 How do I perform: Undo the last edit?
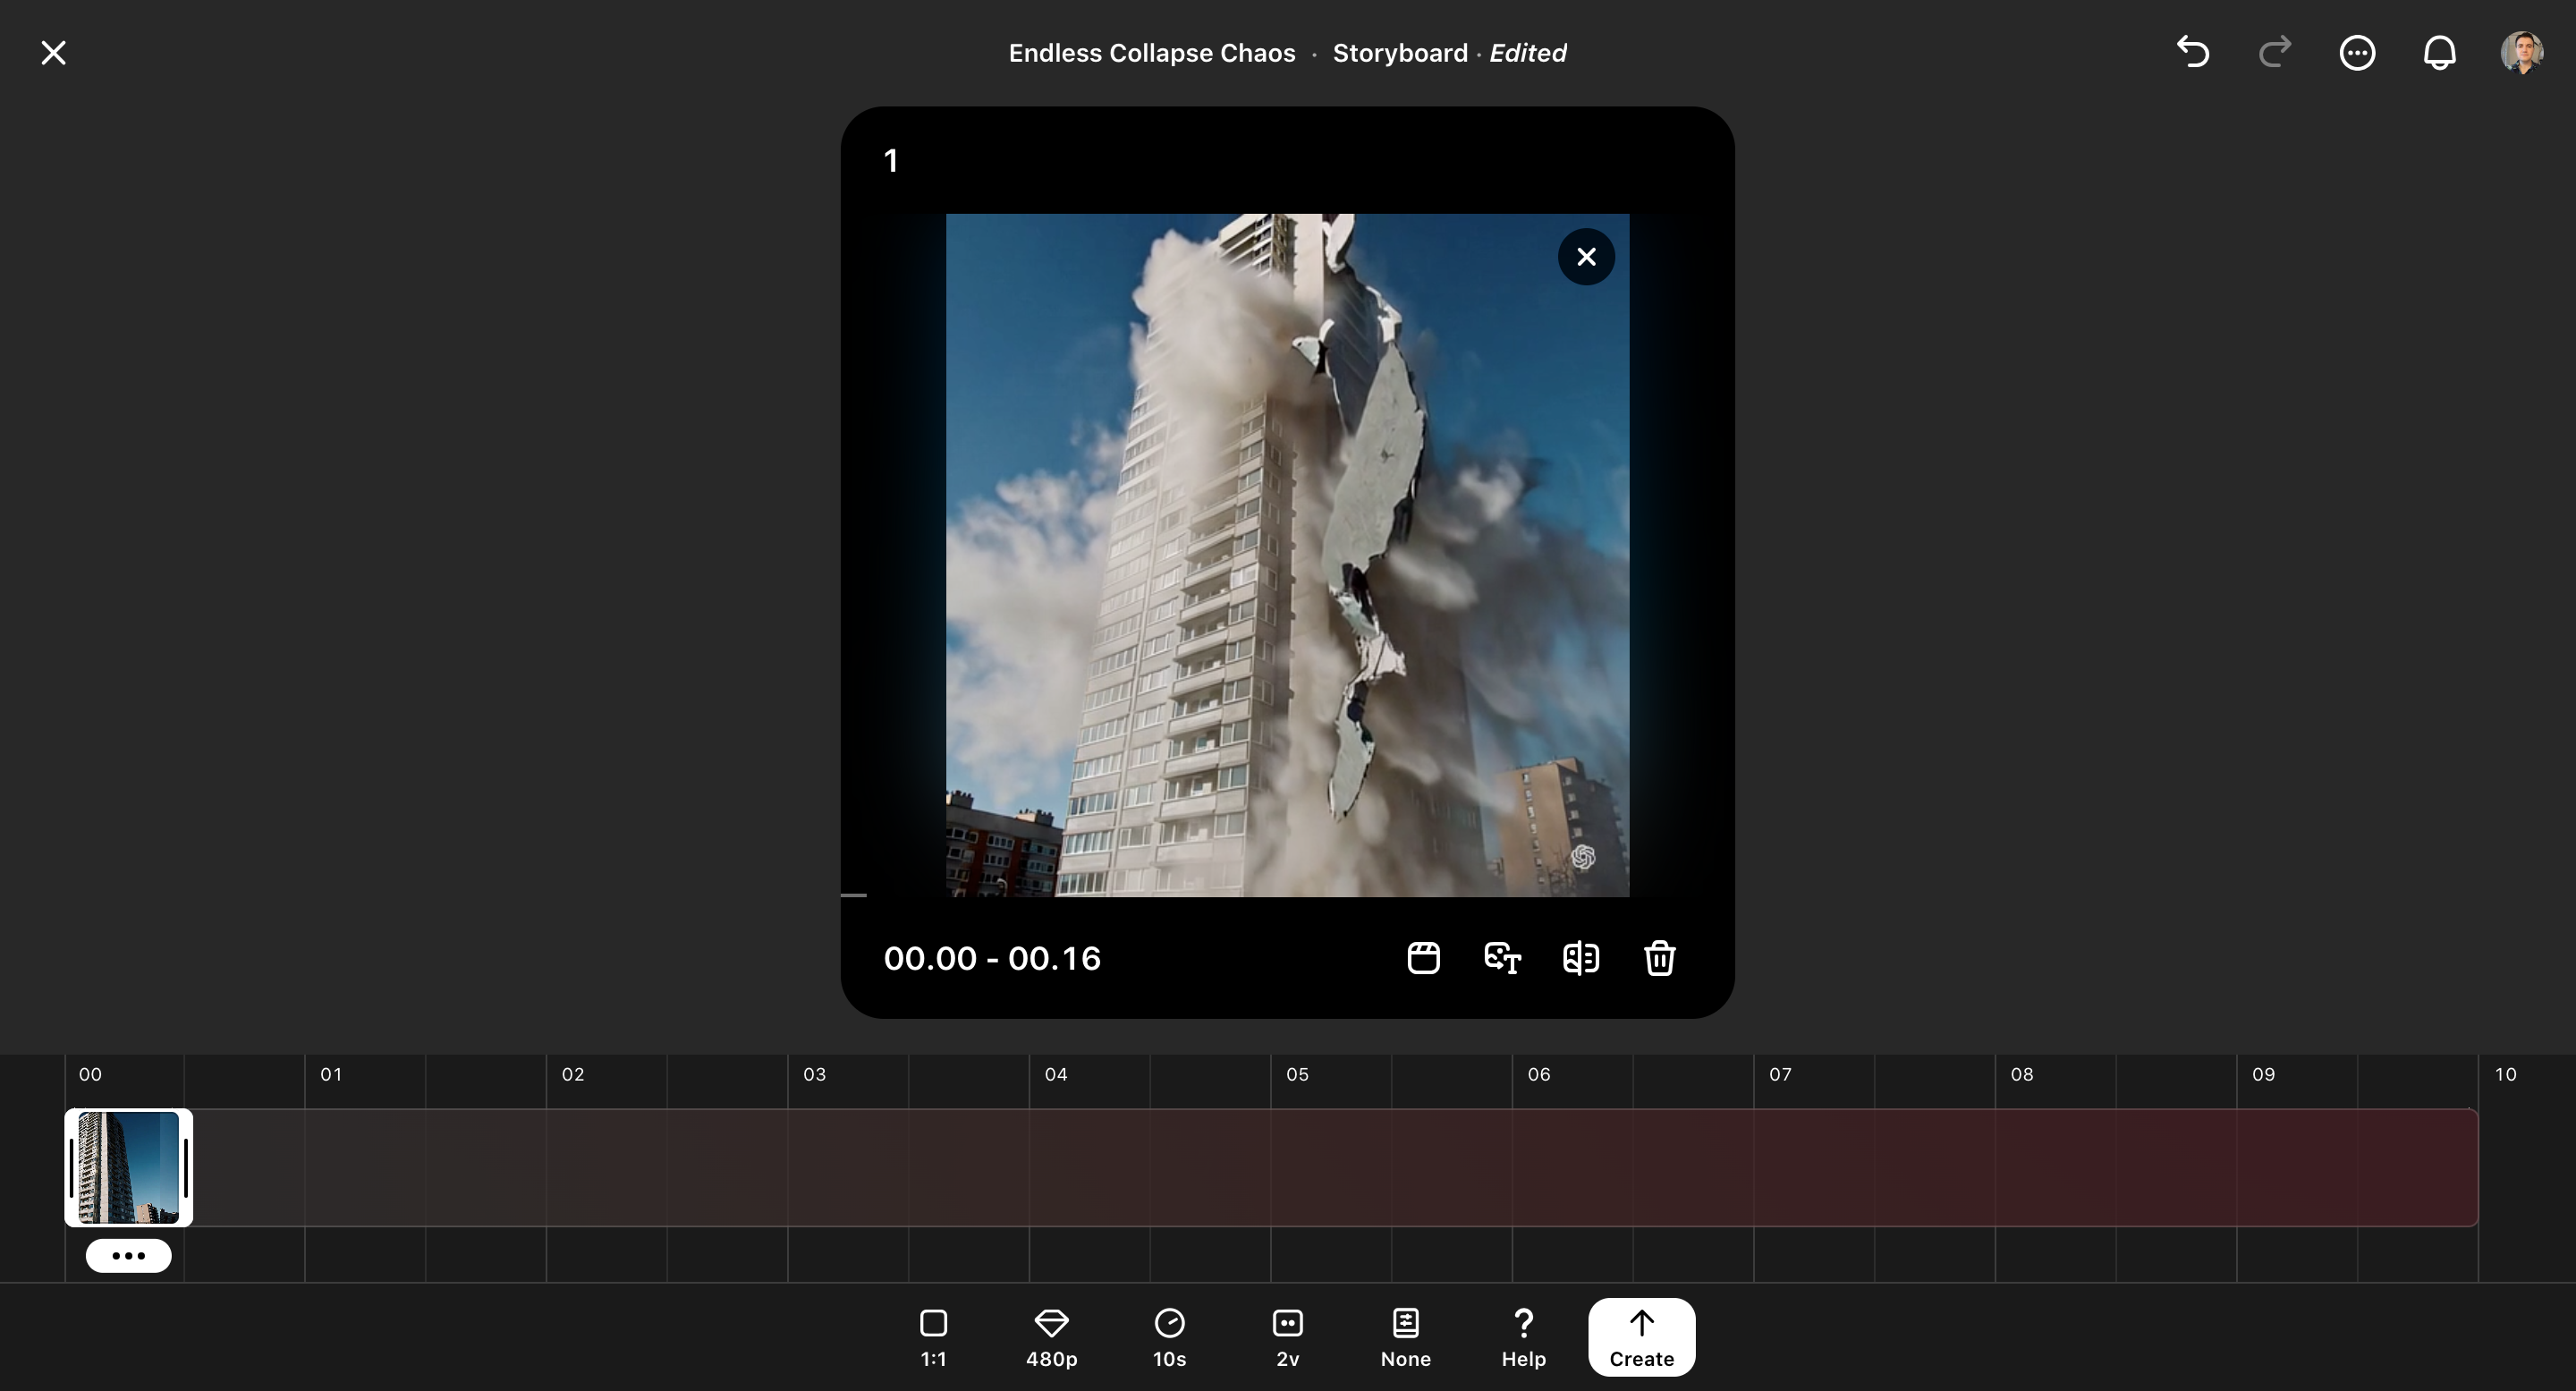[2192, 52]
